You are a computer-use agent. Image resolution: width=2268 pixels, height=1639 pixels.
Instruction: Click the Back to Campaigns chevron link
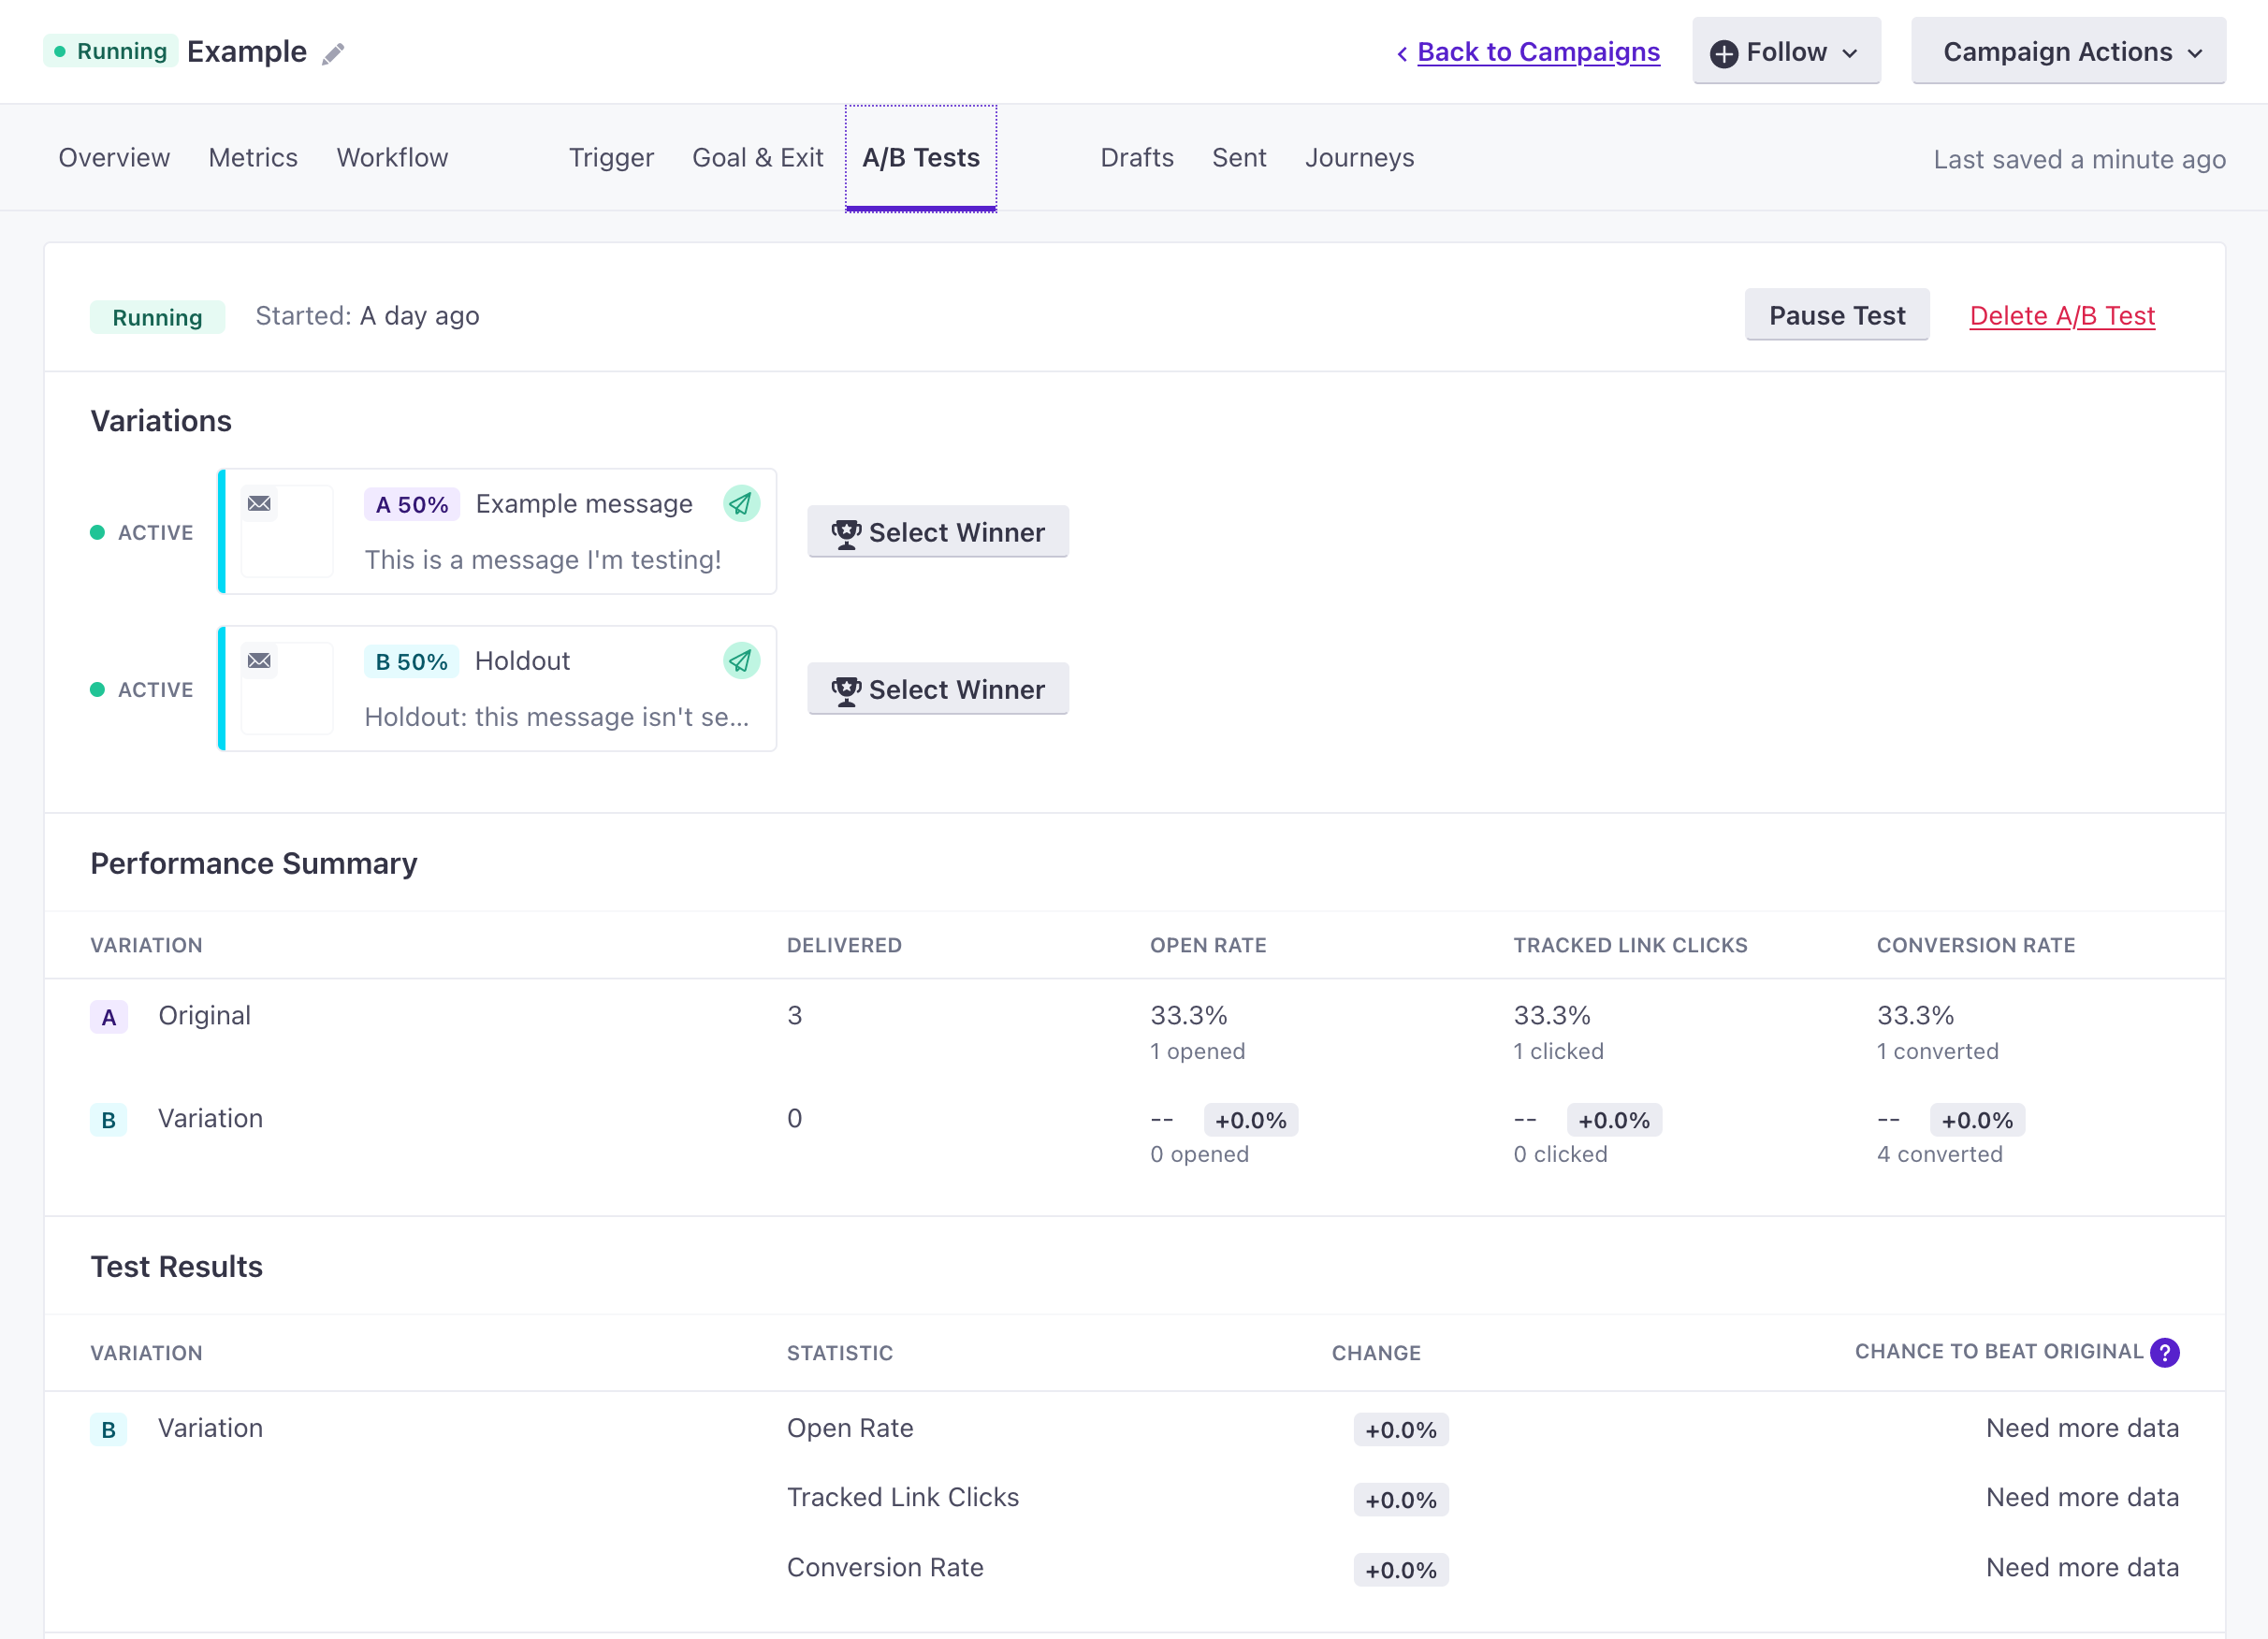click(1527, 51)
